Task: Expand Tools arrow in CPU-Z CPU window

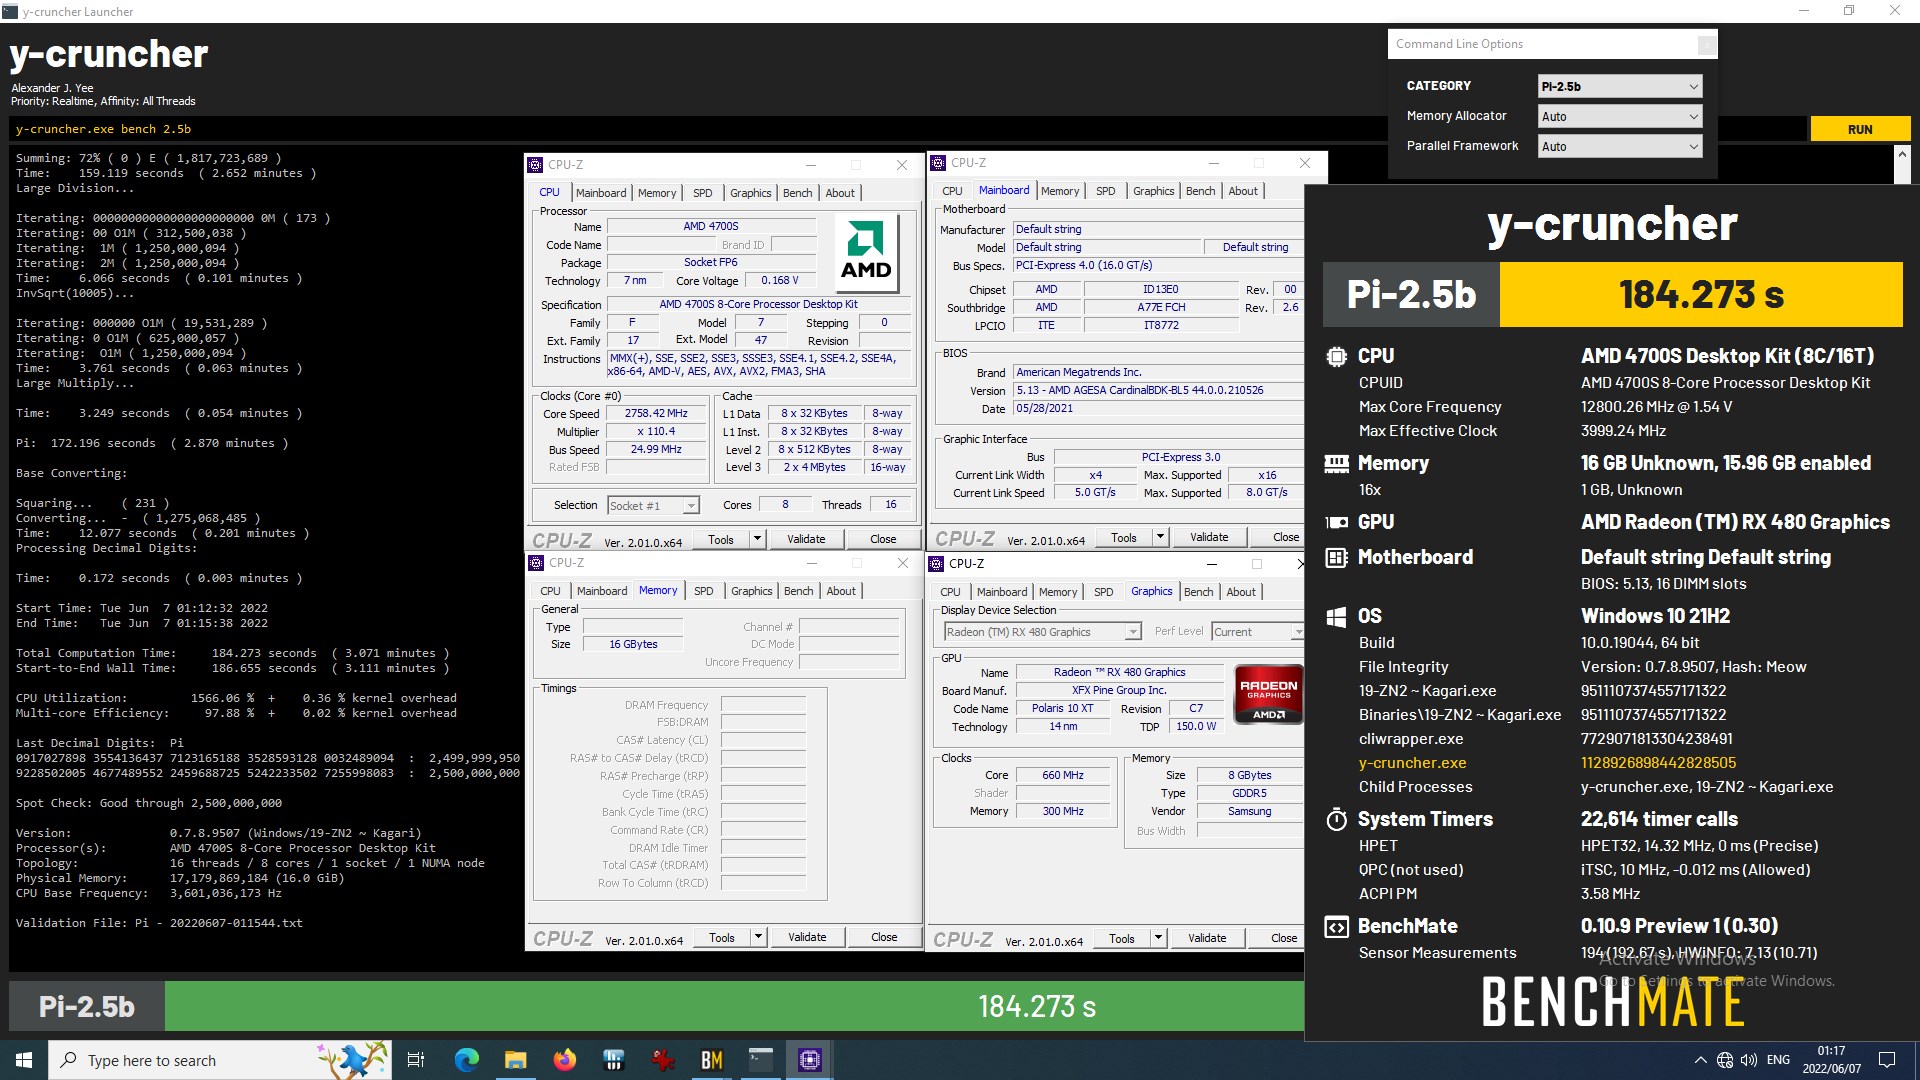Action: [757, 539]
